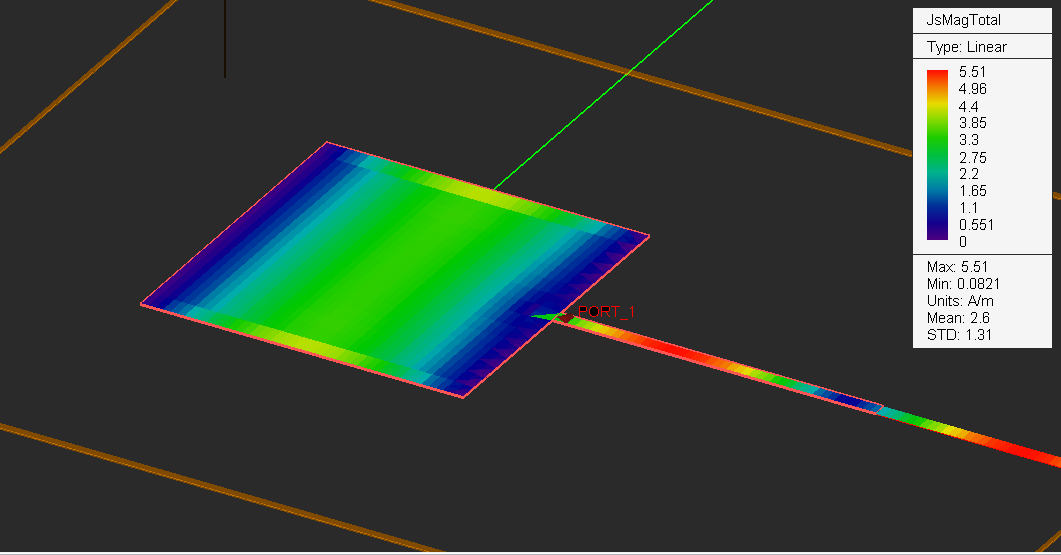Click the green middle of color bar
This screenshot has width=1061, height=555.
click(937, 146)
